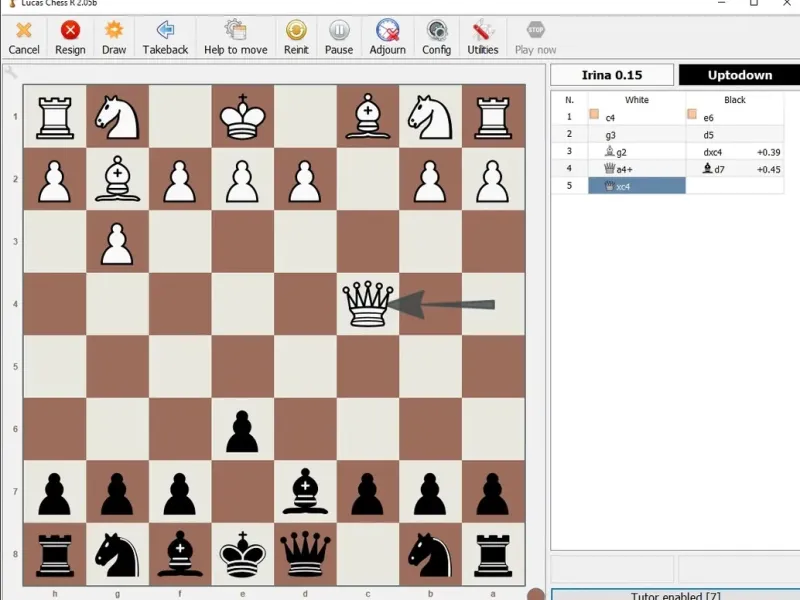Select the white rook on h1

(x=55, y=117)
